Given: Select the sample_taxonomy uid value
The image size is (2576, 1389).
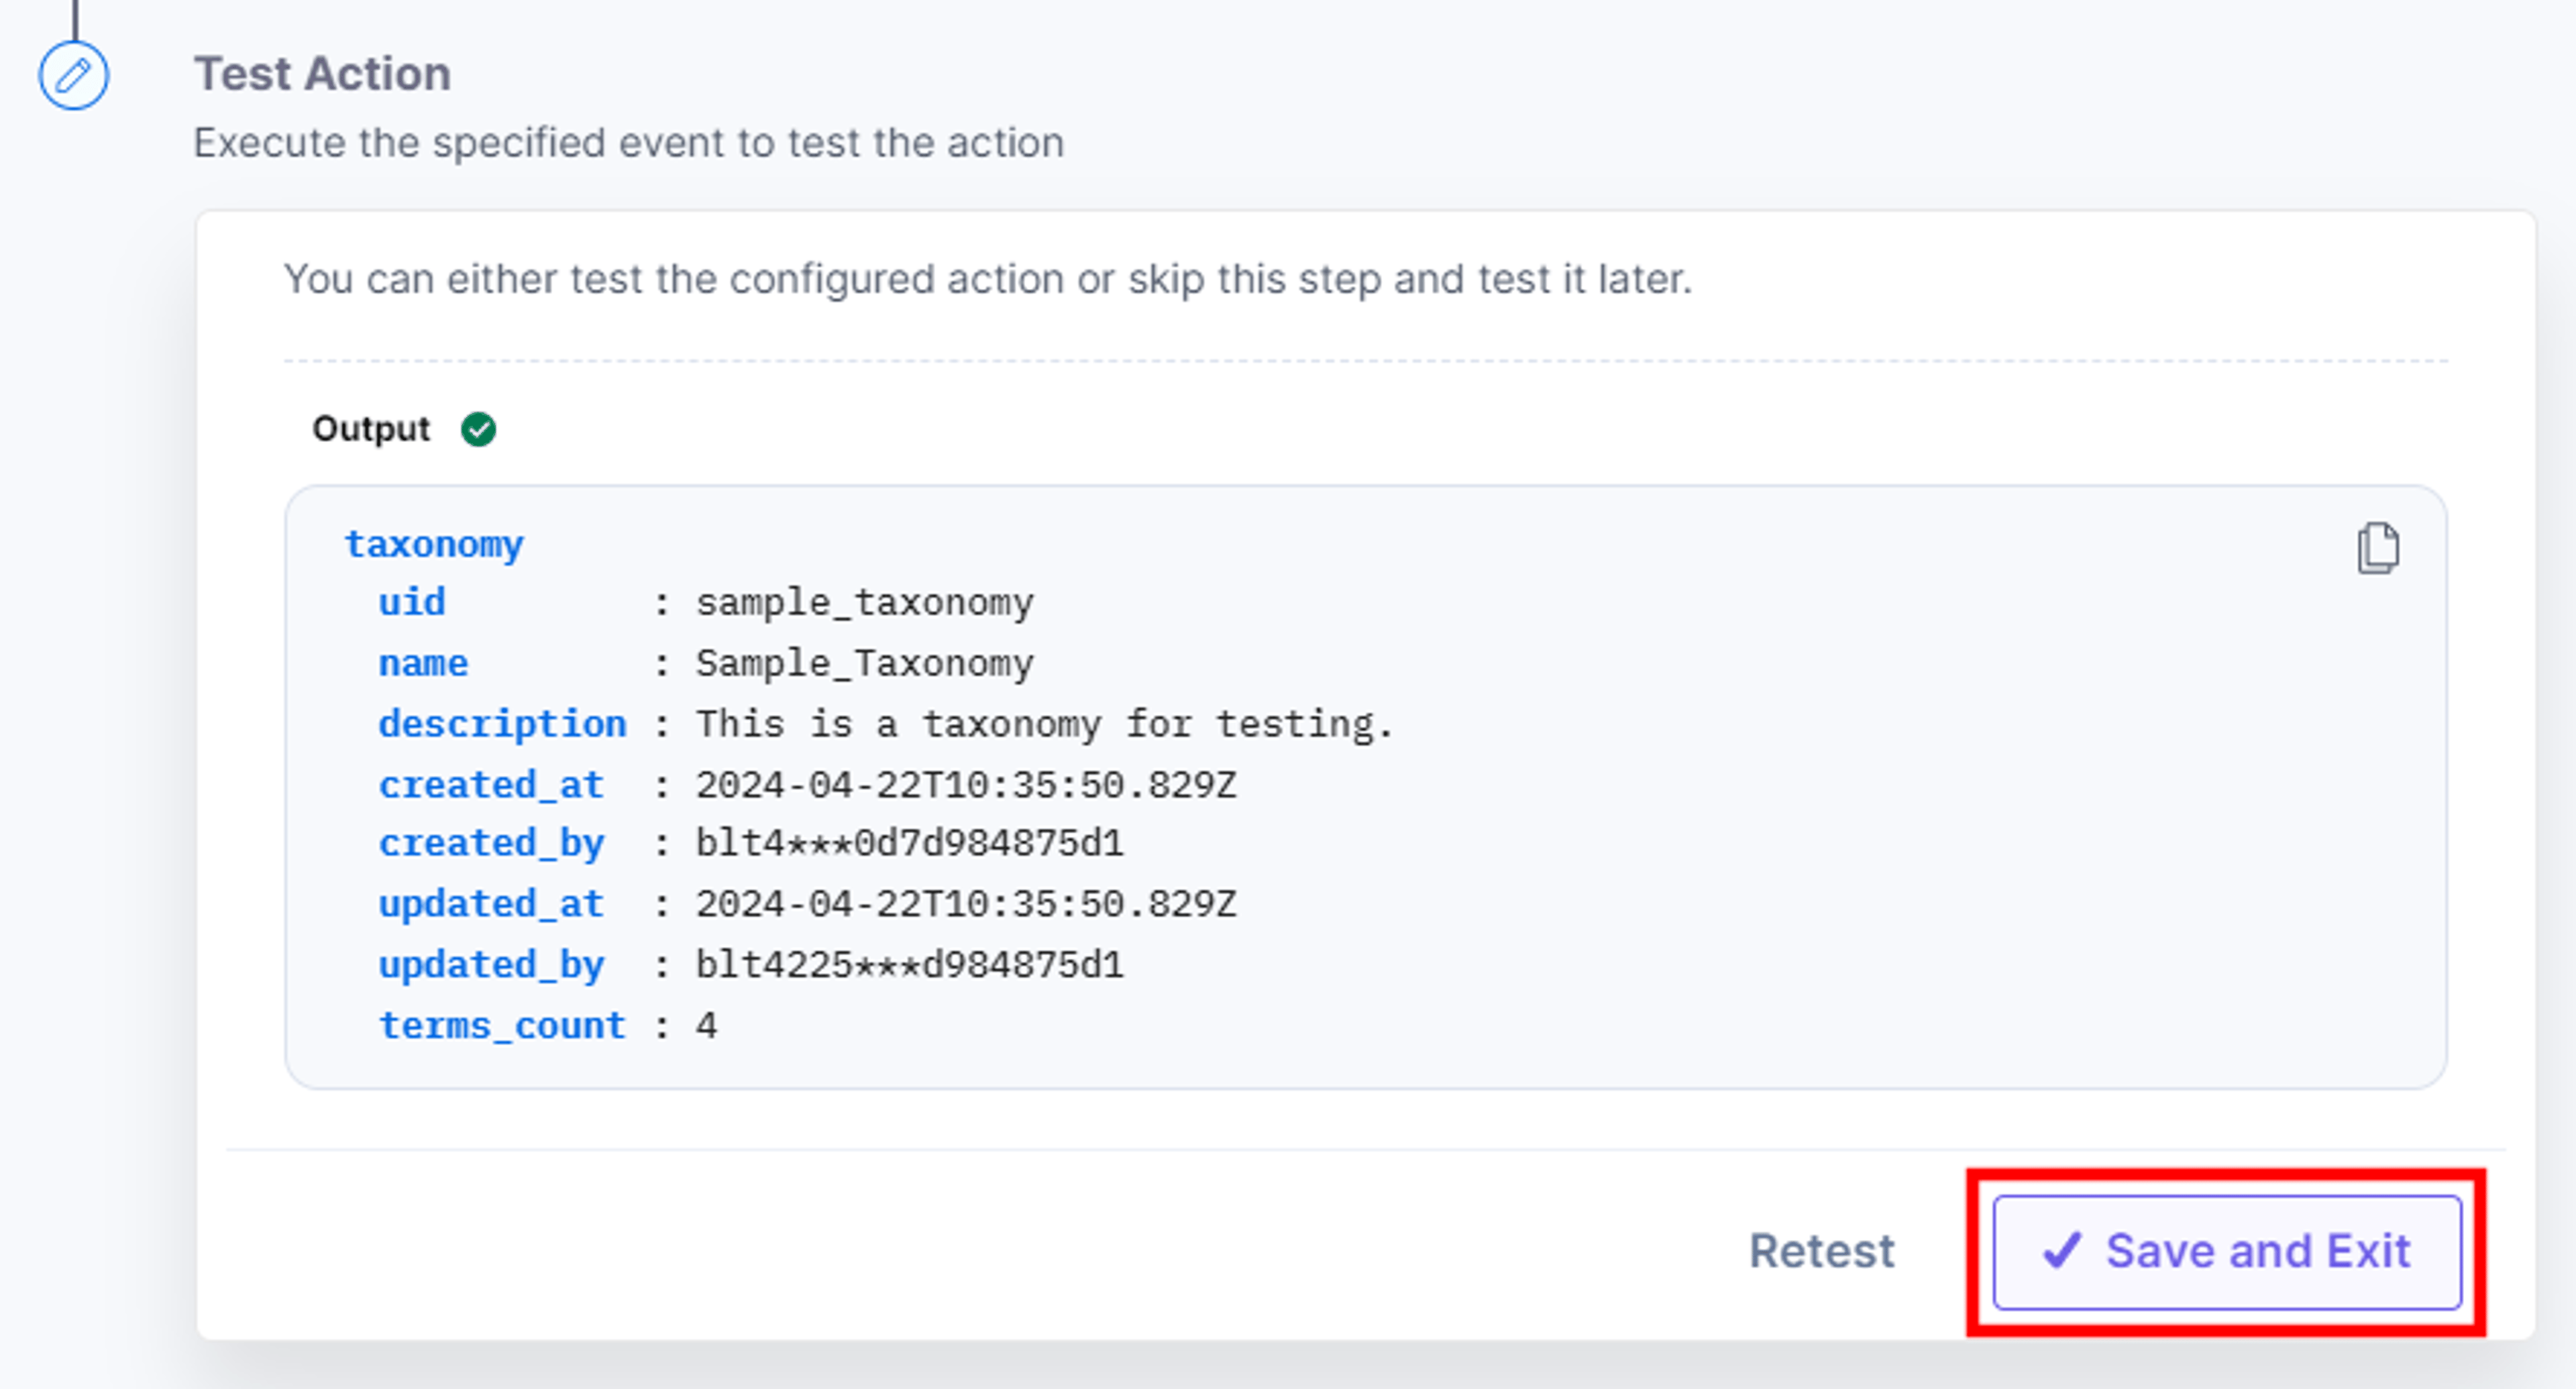Looking at the screenshot, I should [865, 603].
